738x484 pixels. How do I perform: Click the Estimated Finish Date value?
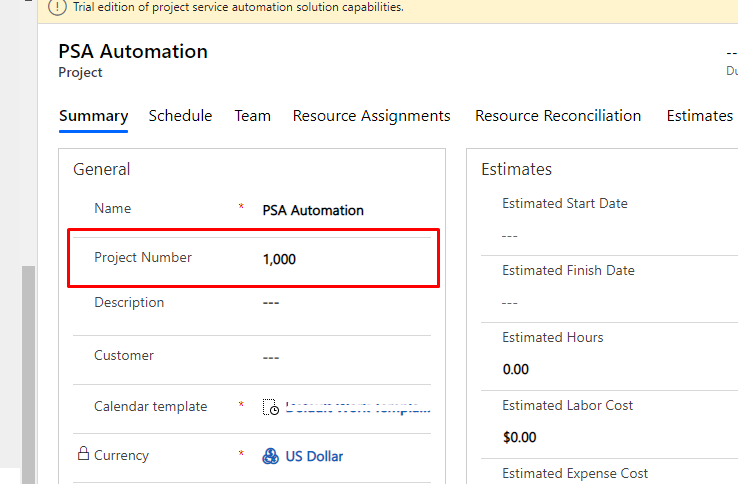click(510, 302)
